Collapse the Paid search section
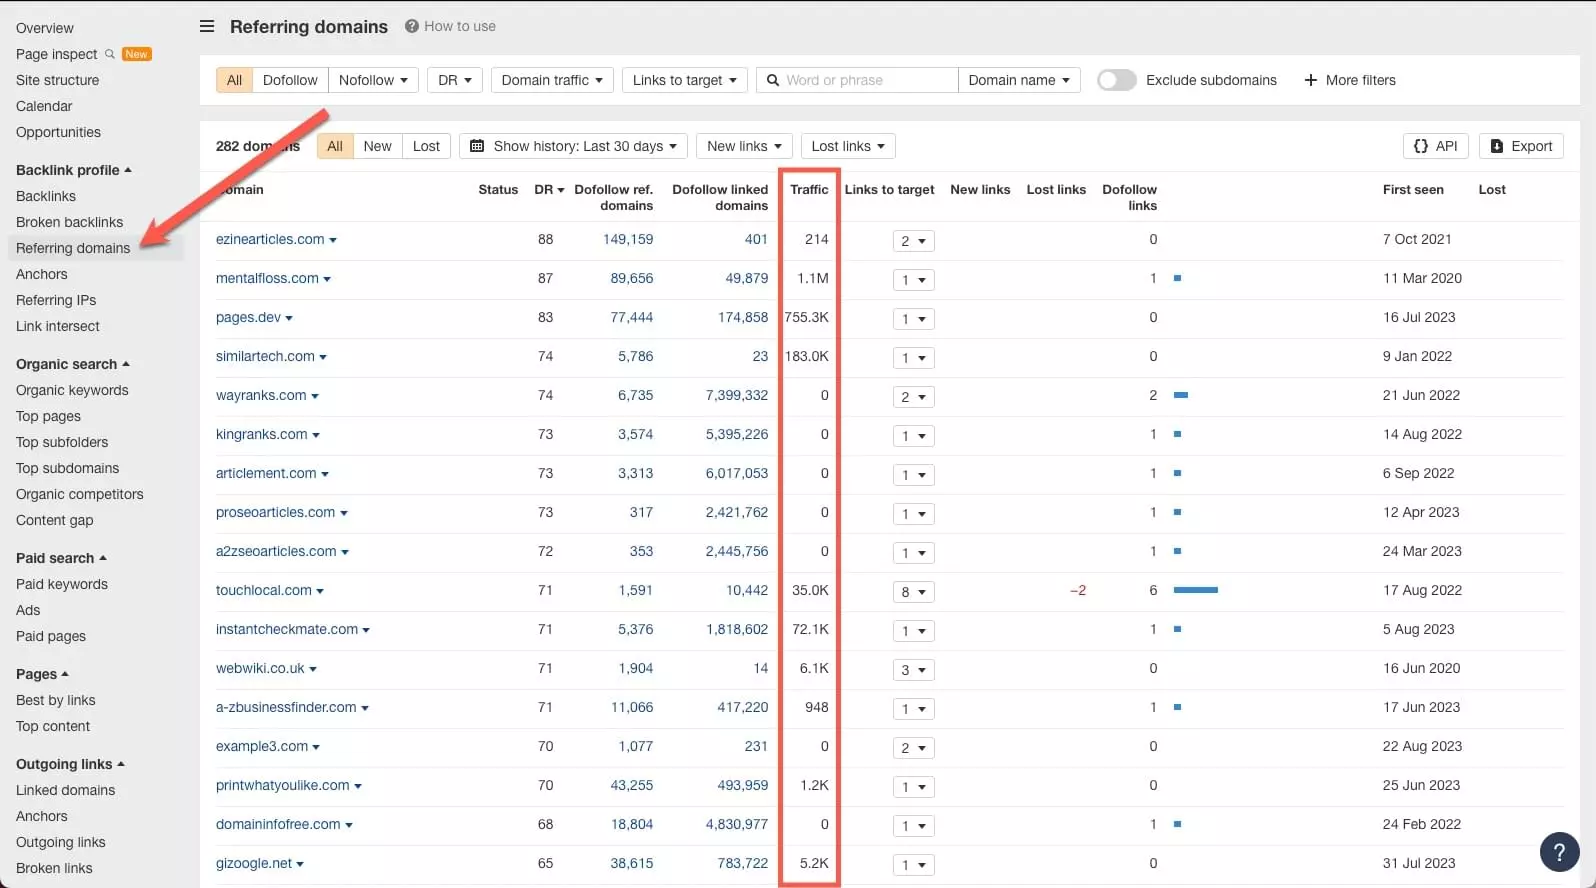 point(61,558)
